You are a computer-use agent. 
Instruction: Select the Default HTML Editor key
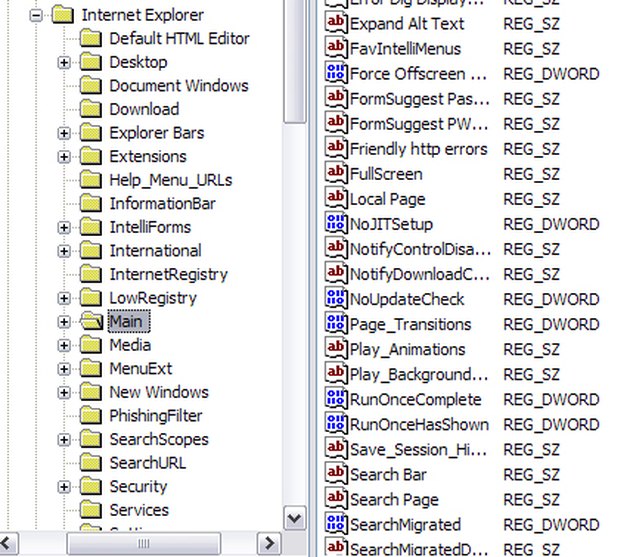[179, 39]
